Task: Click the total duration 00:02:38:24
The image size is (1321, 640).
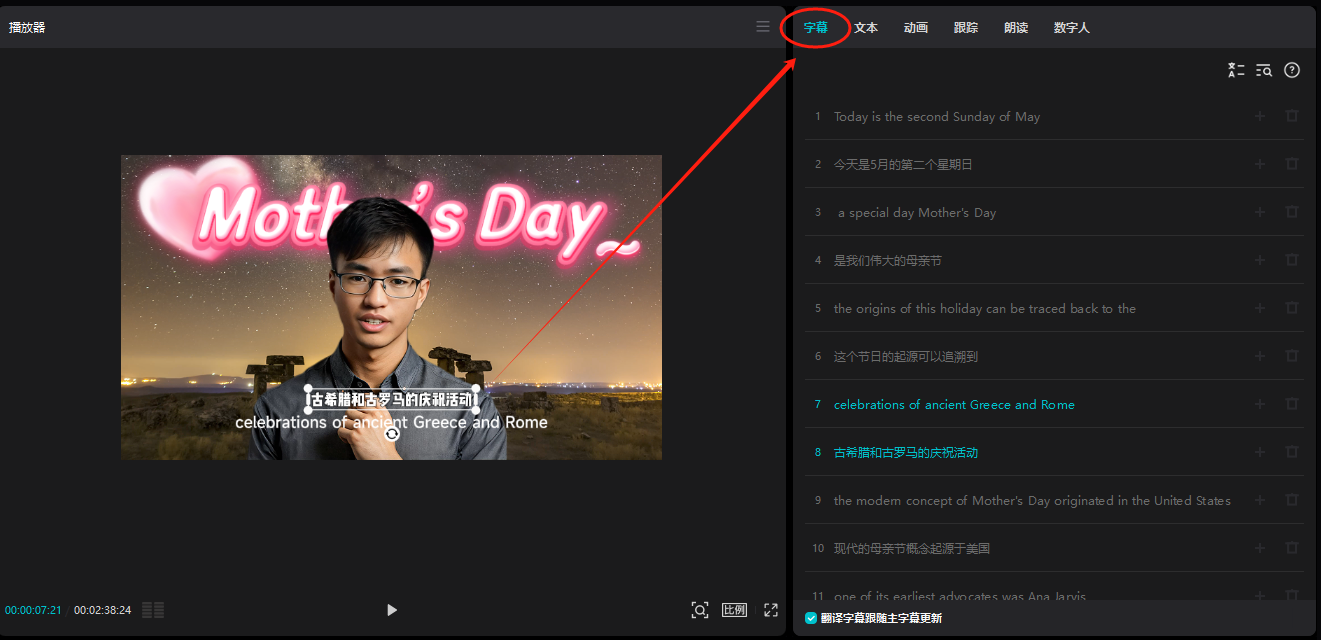Action: point(102,610)
